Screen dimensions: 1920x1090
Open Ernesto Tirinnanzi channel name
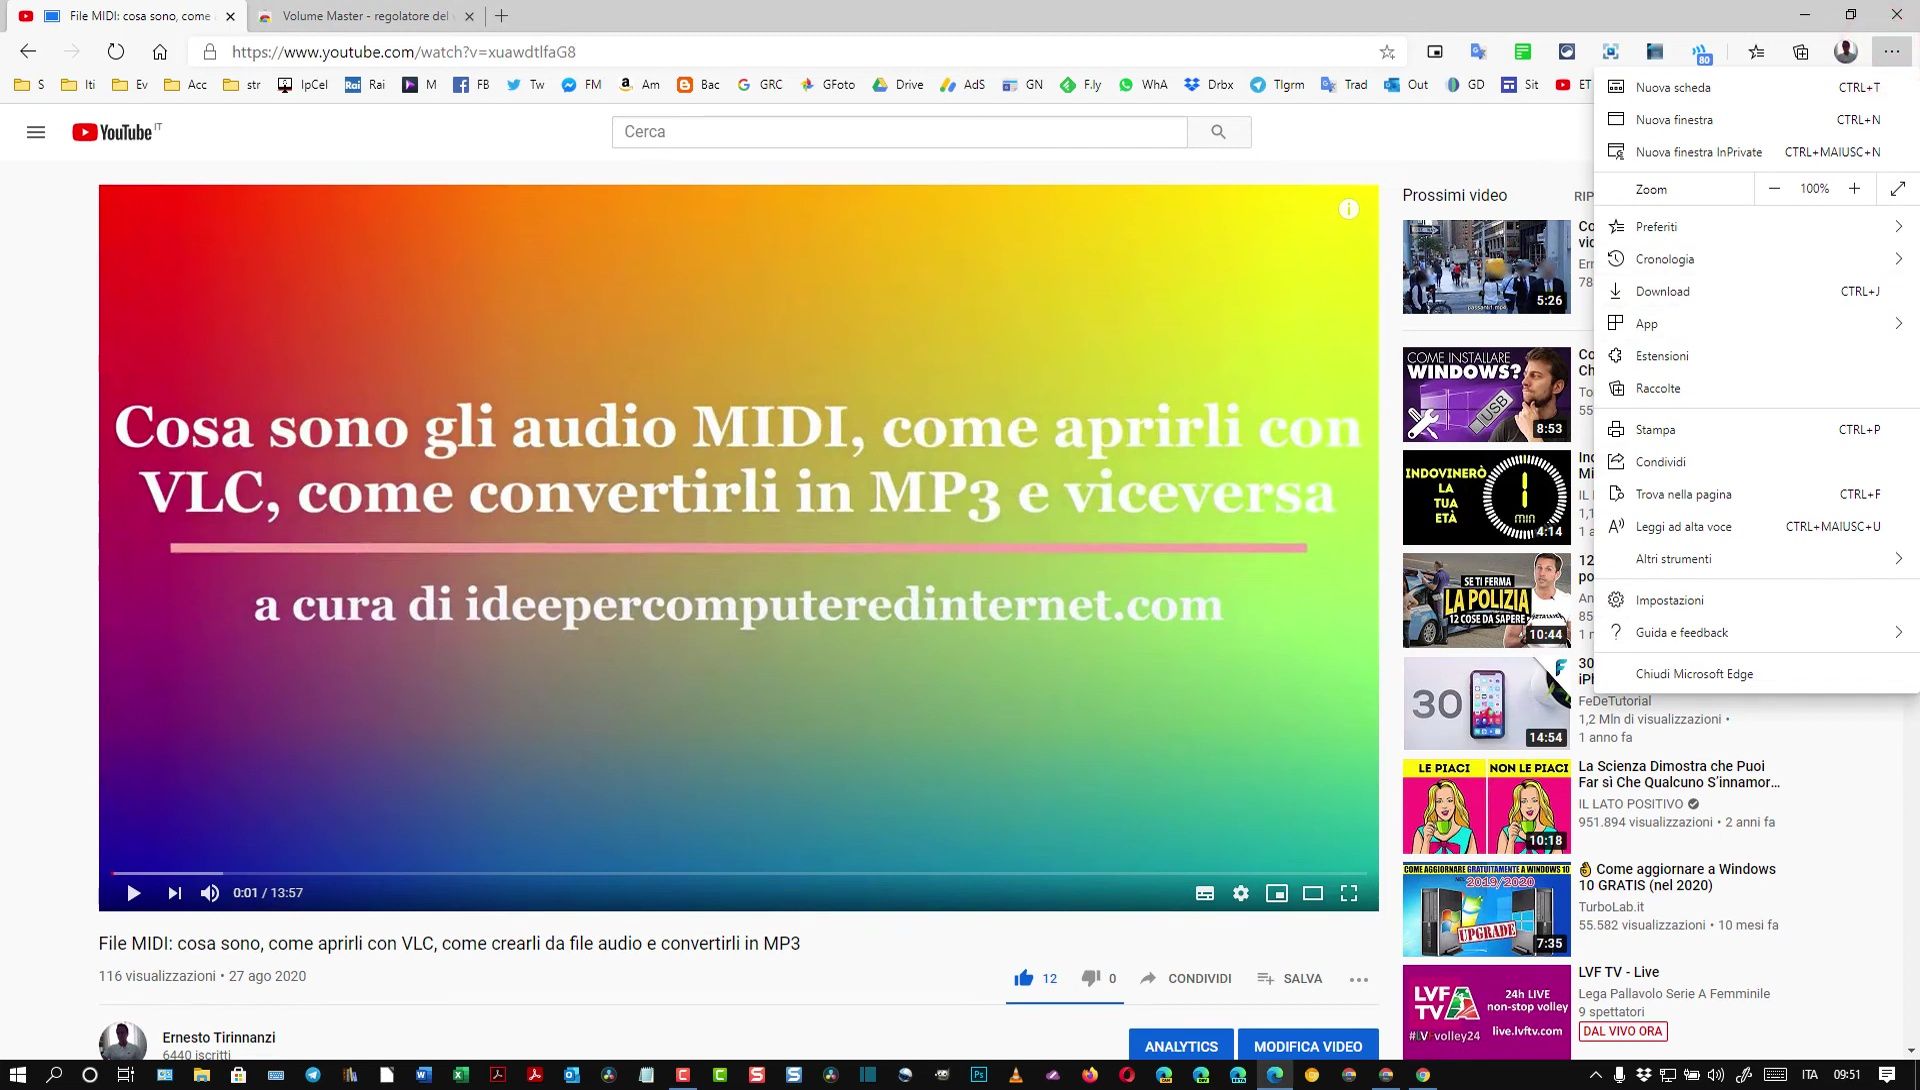coord(219,1037)
